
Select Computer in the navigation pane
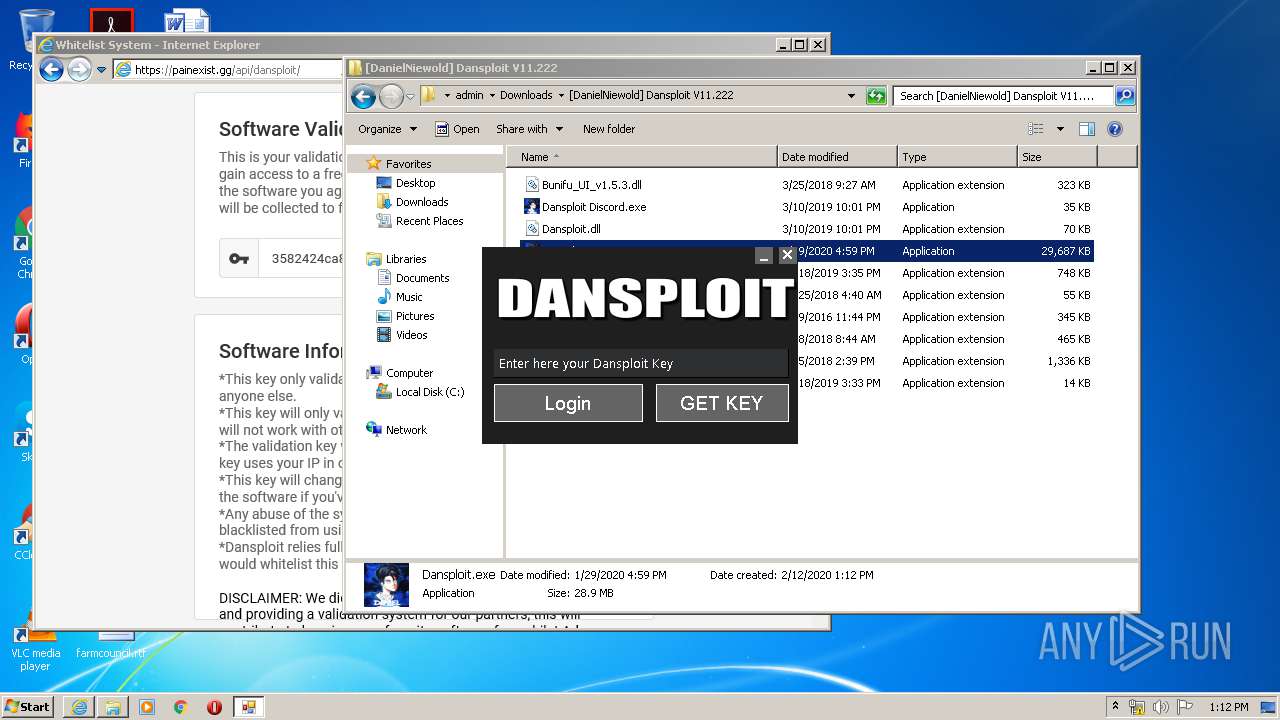[409, 373]
